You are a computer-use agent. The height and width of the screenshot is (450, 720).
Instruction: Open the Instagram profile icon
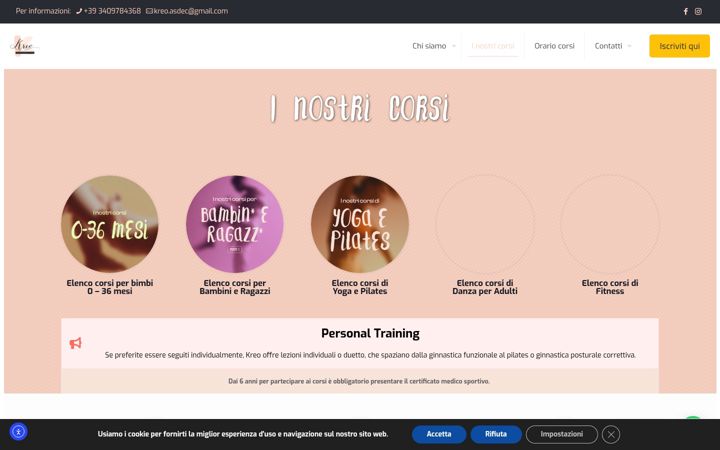tap(698, 11)
